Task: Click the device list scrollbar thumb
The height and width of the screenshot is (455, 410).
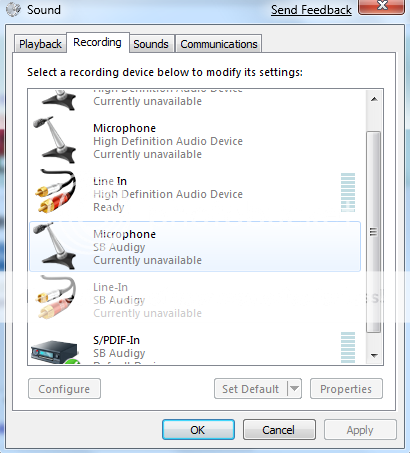Action: click(374, 232)
